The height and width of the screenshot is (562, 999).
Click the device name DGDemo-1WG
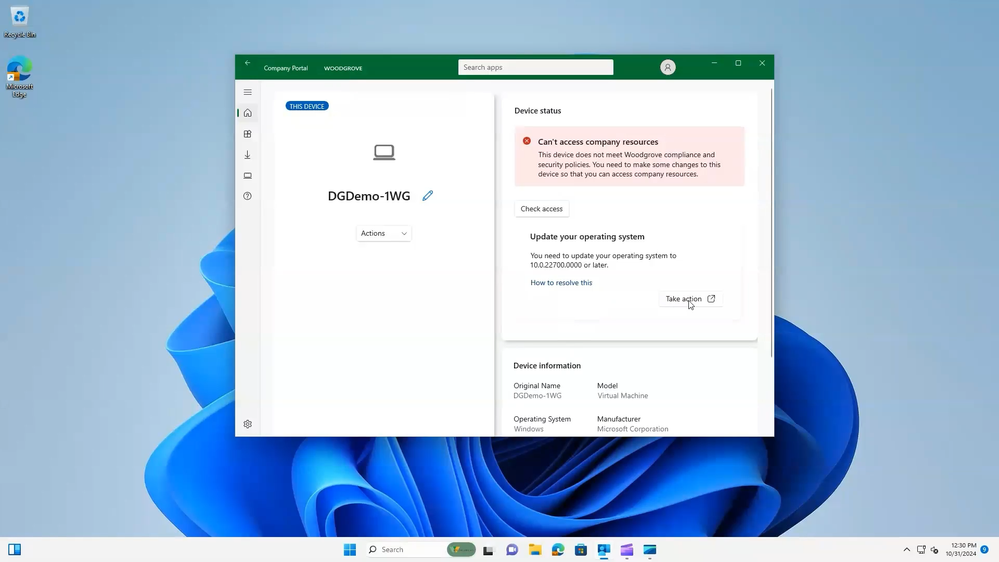coord(369,196)
